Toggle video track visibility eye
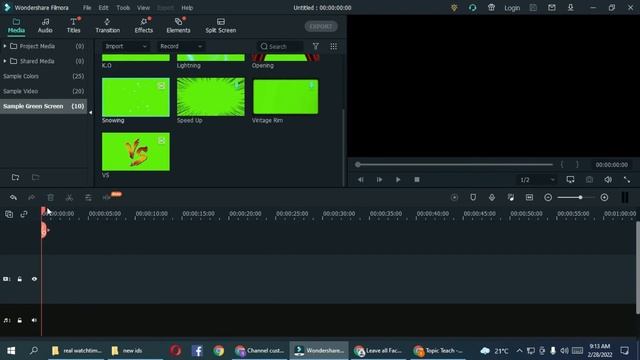640x360 pixels. (x=34, y=279)
